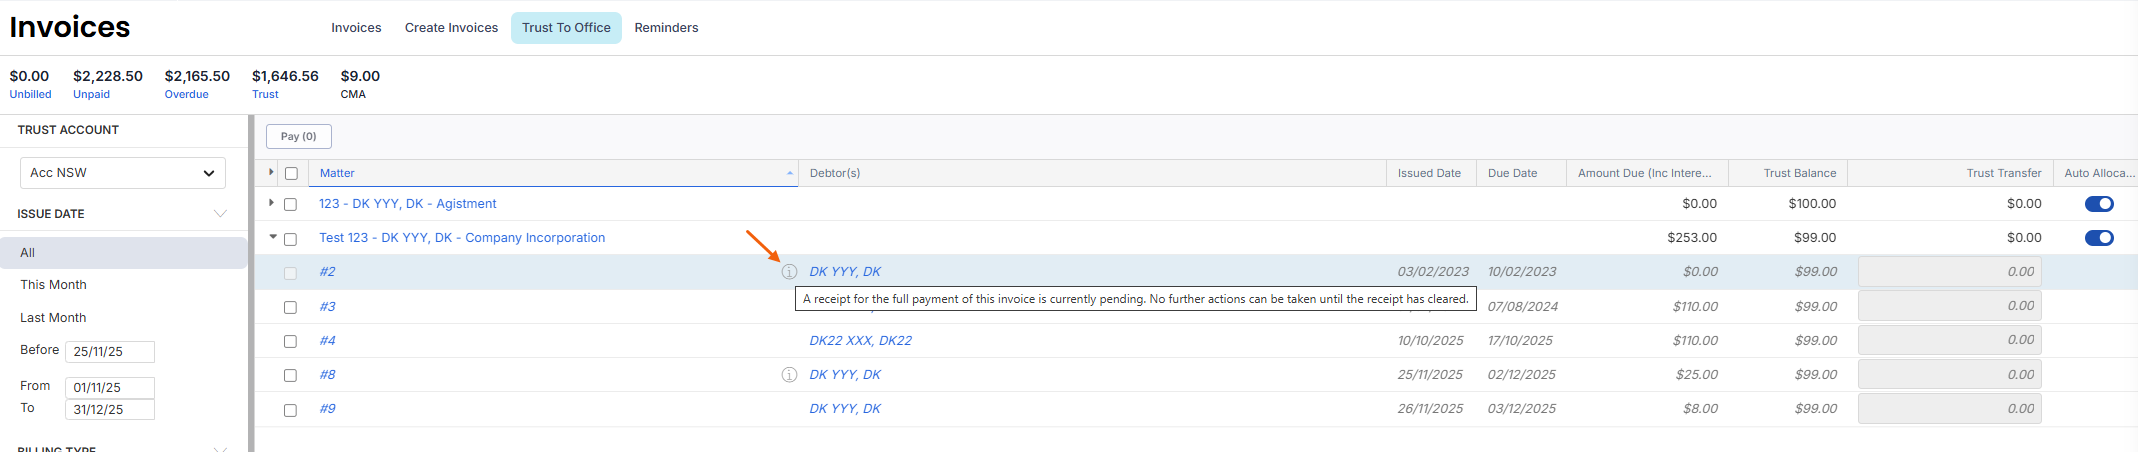Screen dimensions: 2138x452
Task: Click trust transfer amount field for invoice #4
Action: [1949, 341]
